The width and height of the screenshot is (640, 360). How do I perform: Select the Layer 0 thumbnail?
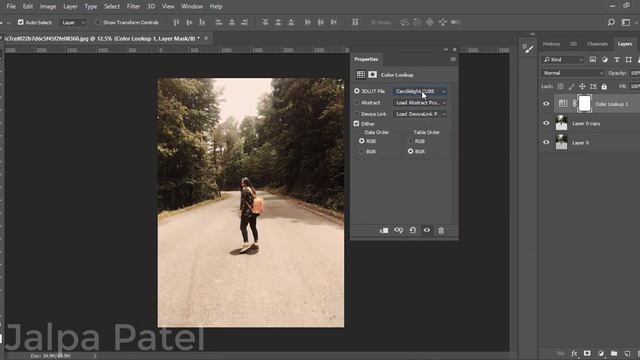click(562, 142)
